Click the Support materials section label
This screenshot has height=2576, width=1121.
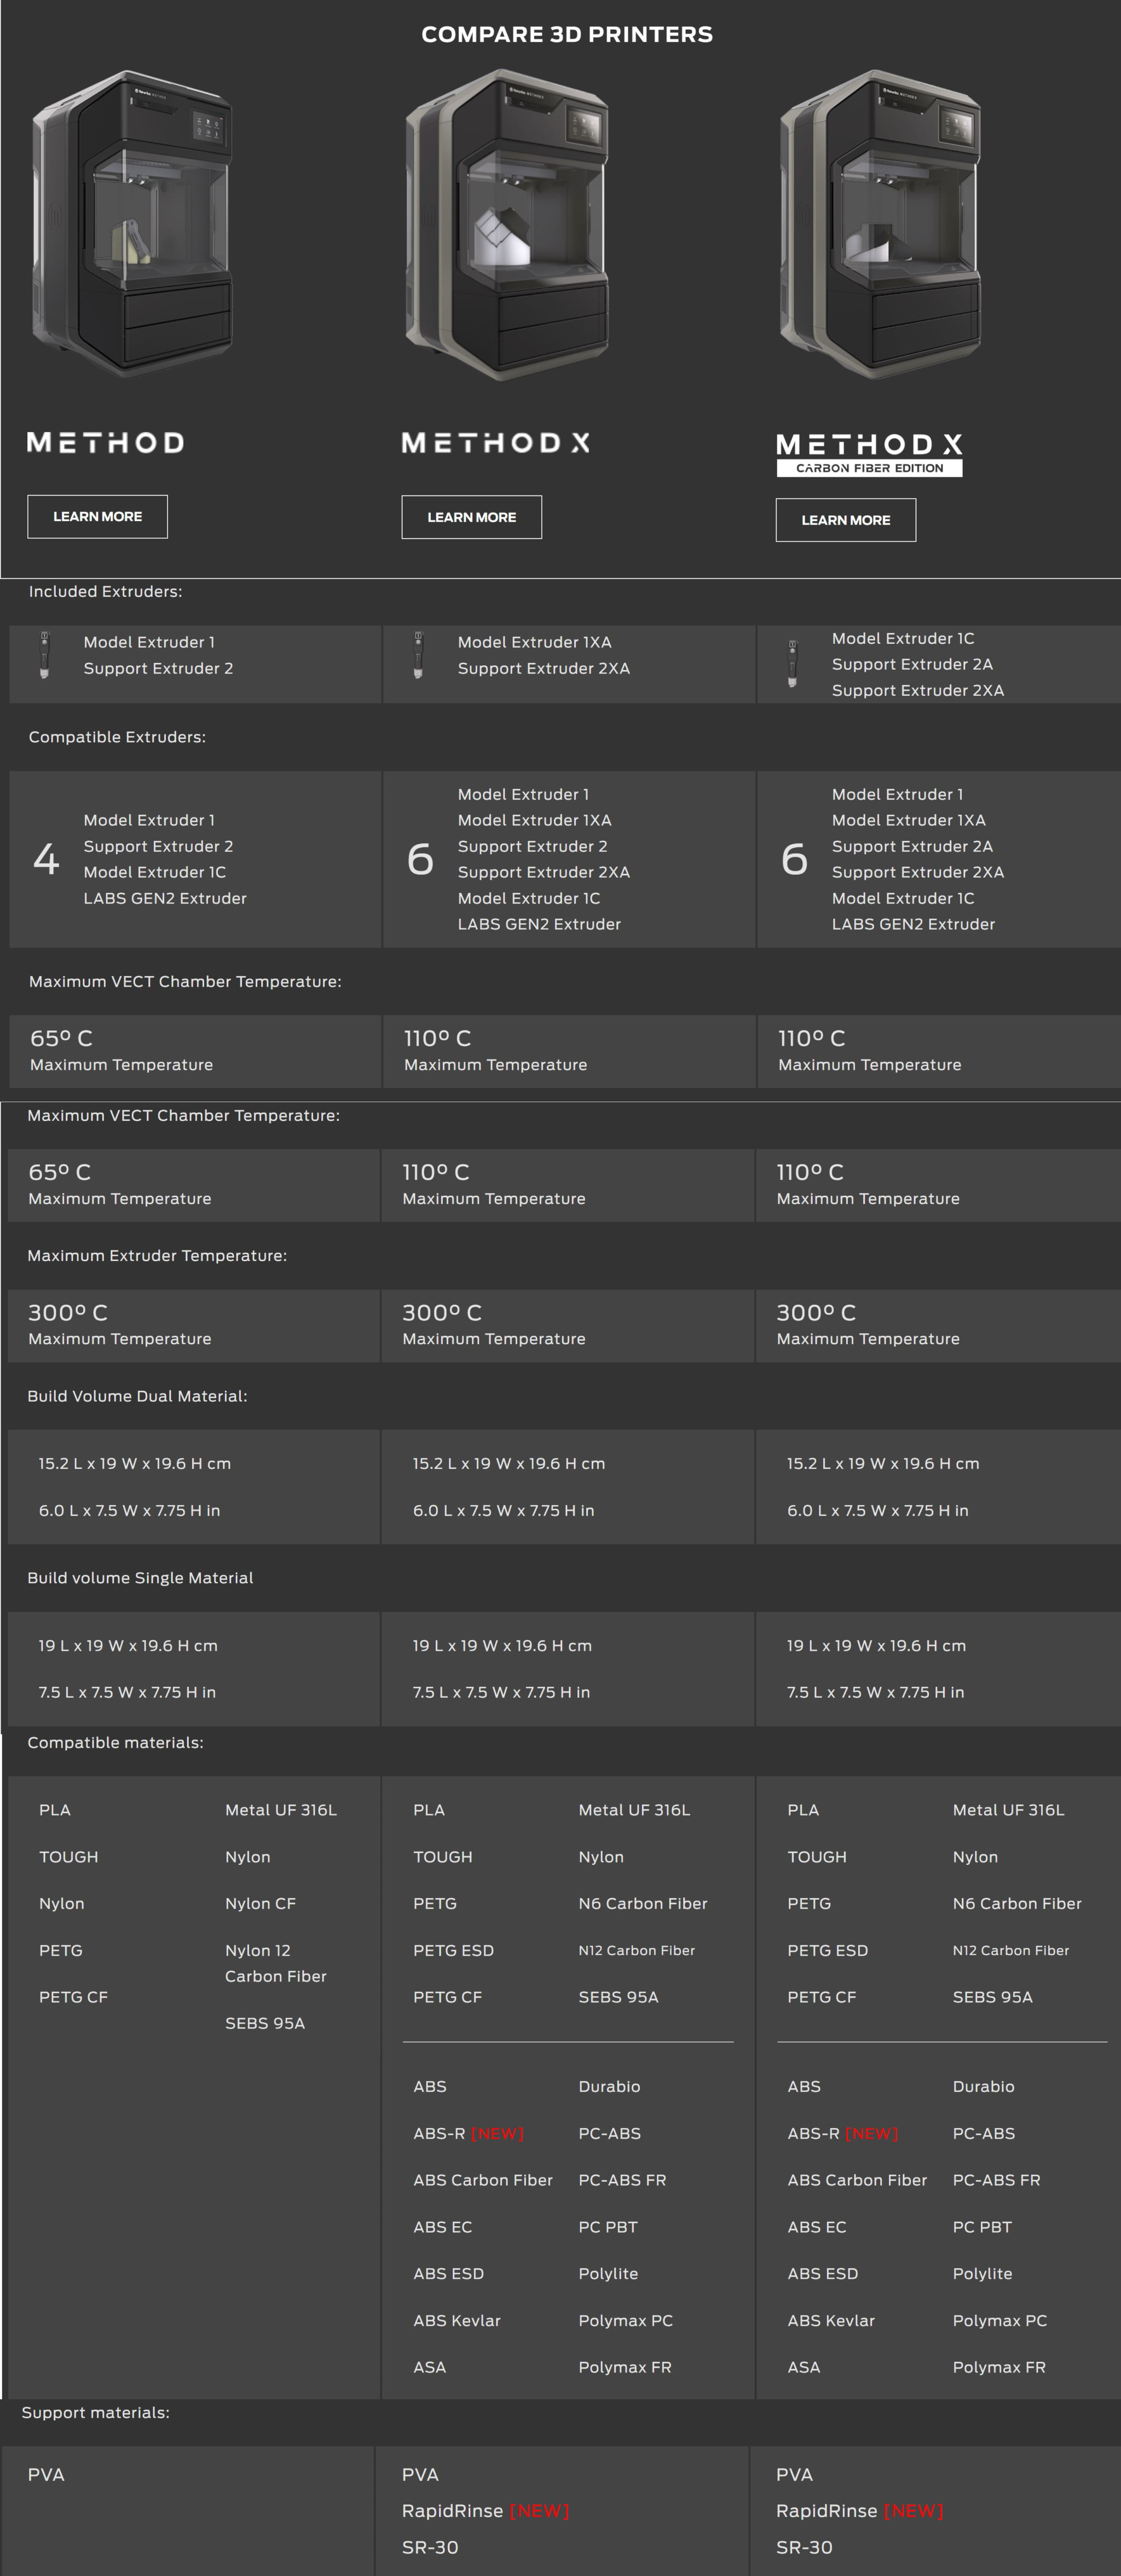pyautogui.click(x=95, y=2412)
